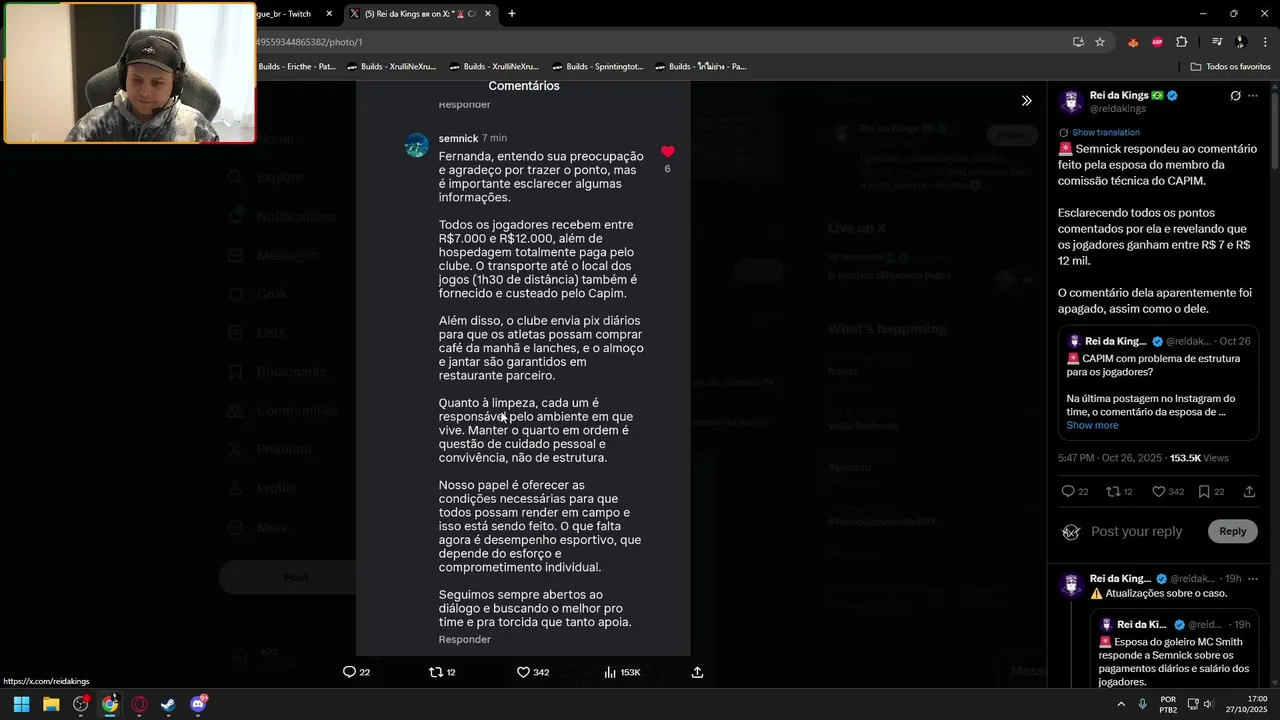Screen dimensions: 1280x720
Task: Click the 5:47 PM · Oct 26, 2025 timestamp
Action: point(1110,458)
